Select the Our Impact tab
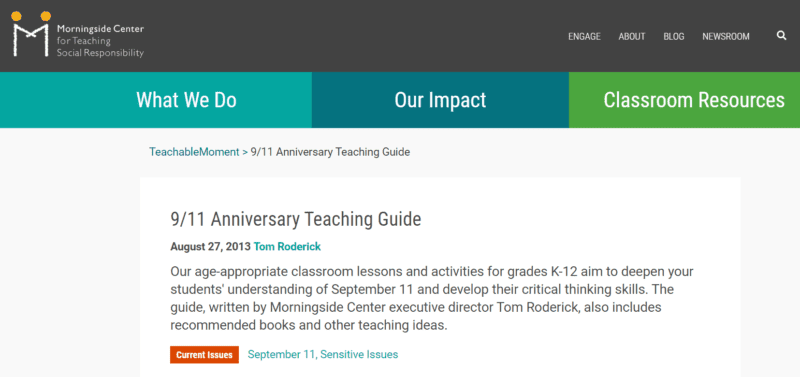 [x=440, y=100]
